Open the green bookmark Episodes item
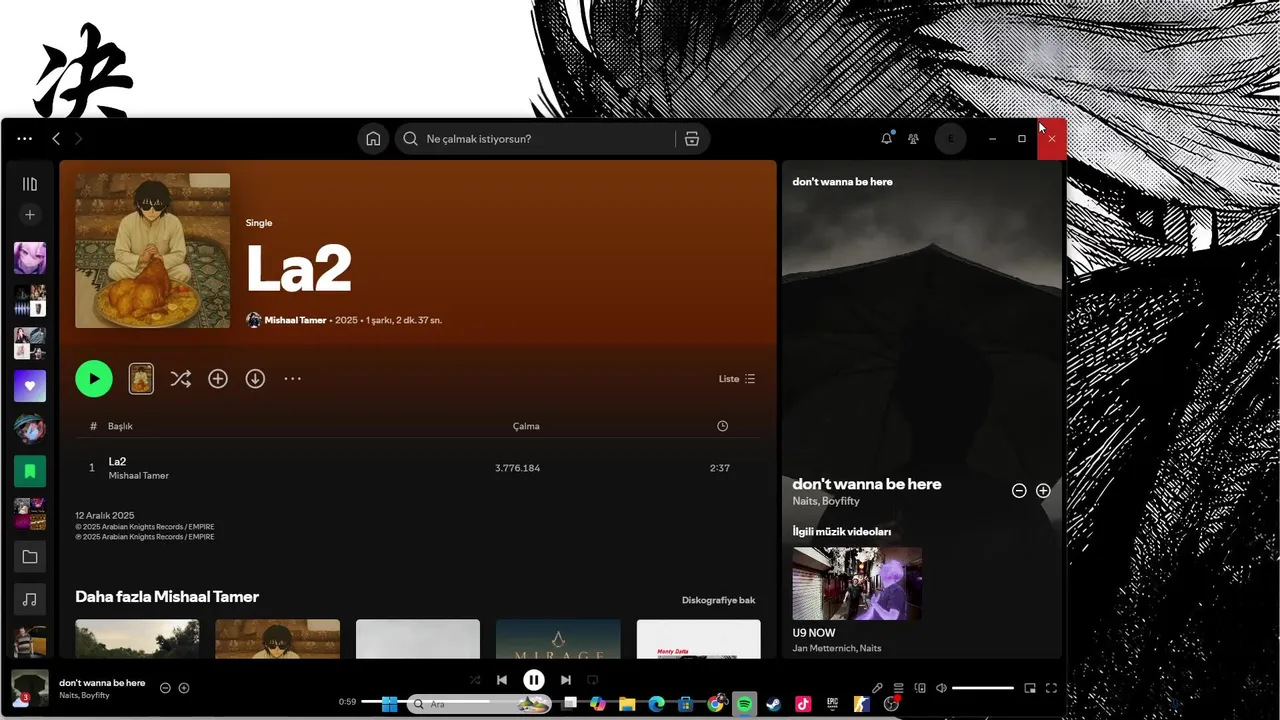1280x720 pixels. 30,471
